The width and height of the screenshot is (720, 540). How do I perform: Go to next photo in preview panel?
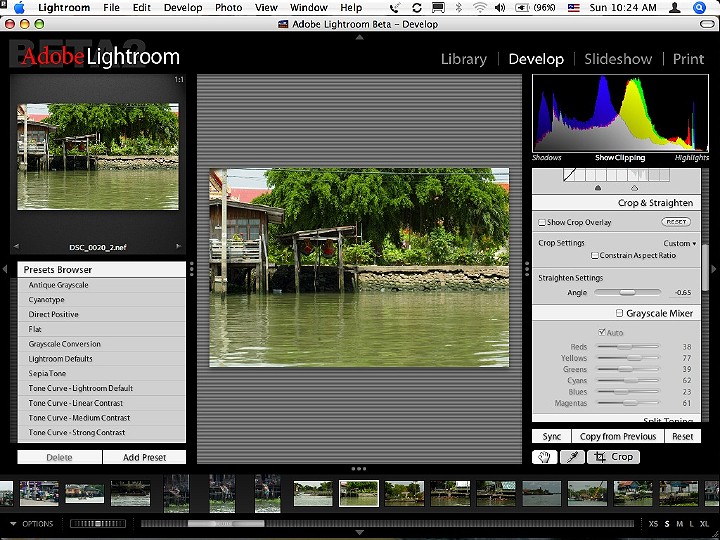click(x=179, y=247)
